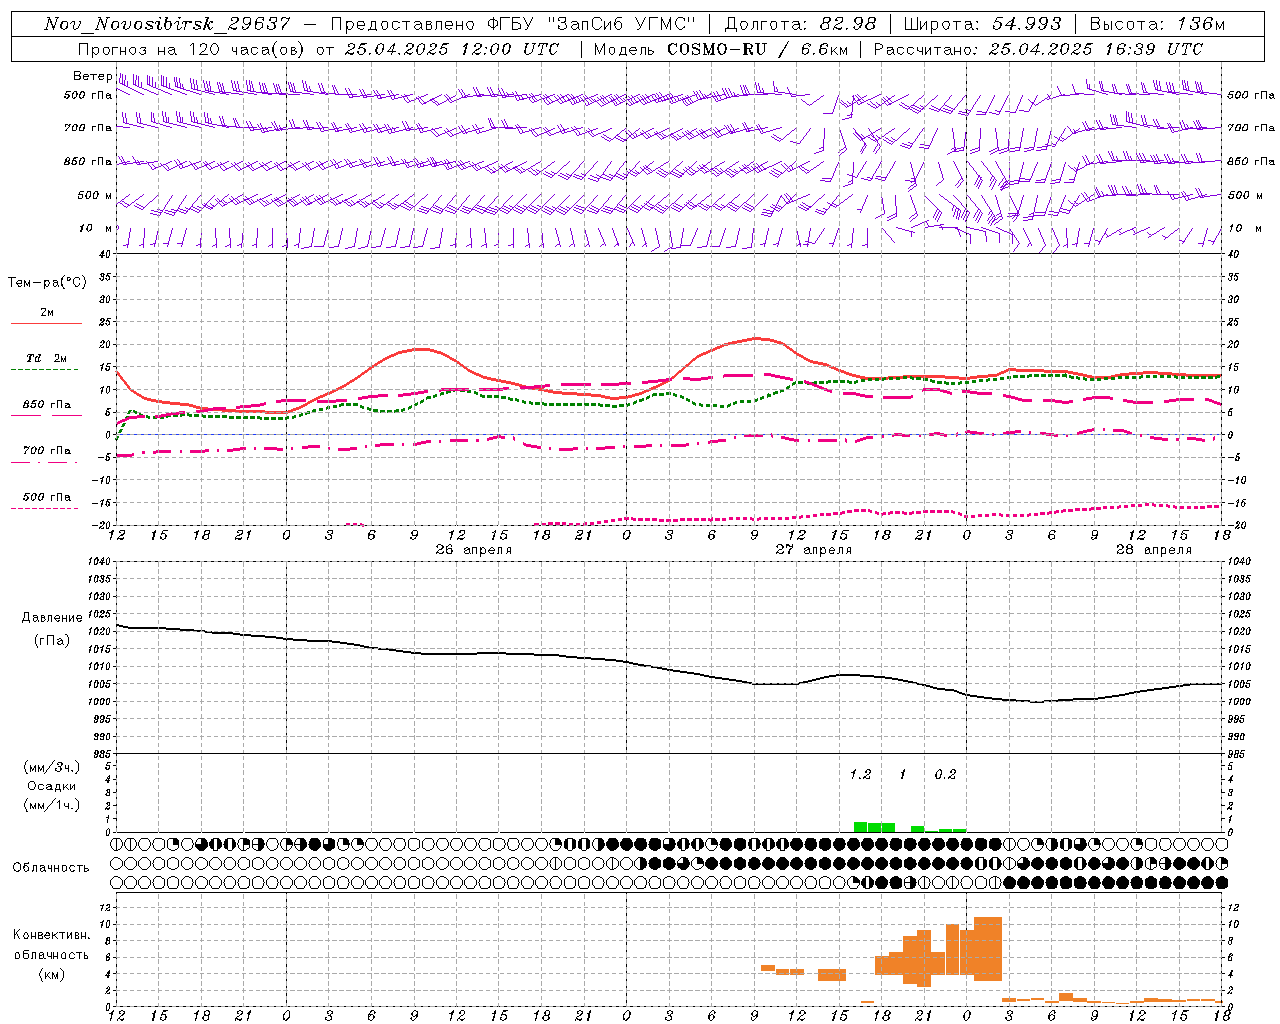This screenshot has width=1280, height=1024.
Task: Click the model name COSMO-RU / 6.6км
Action: click(x=758, y=49)
